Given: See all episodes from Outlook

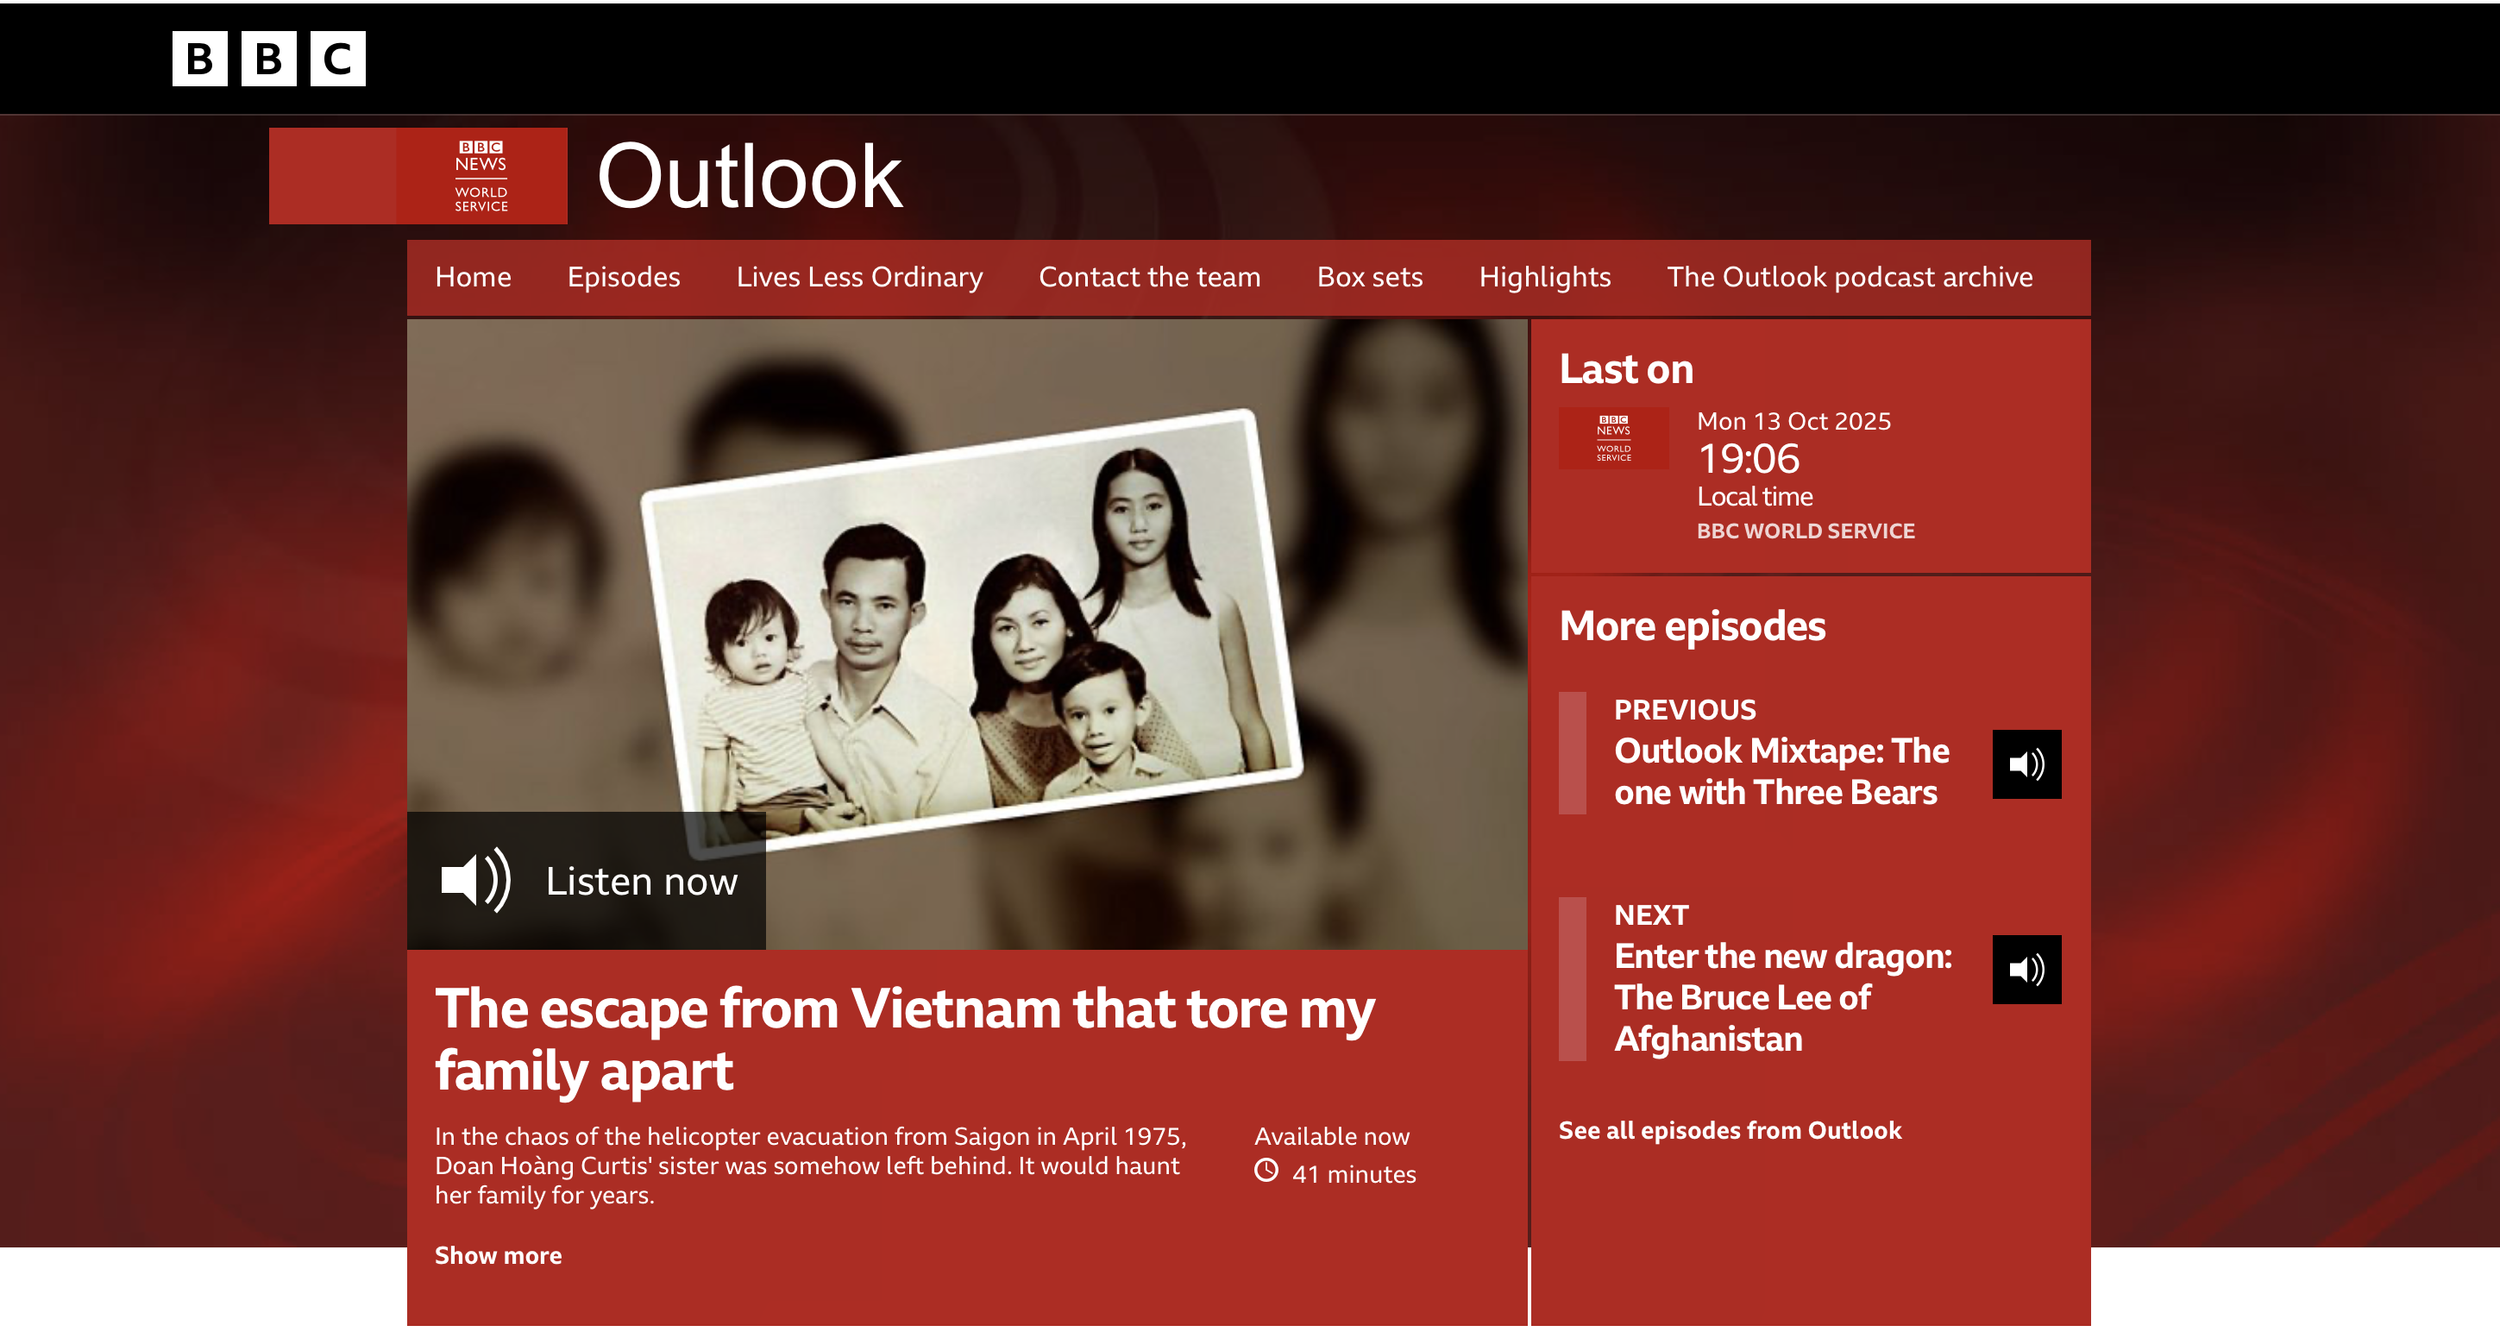Looking at the screenshot, I should pos(1730,1131).
